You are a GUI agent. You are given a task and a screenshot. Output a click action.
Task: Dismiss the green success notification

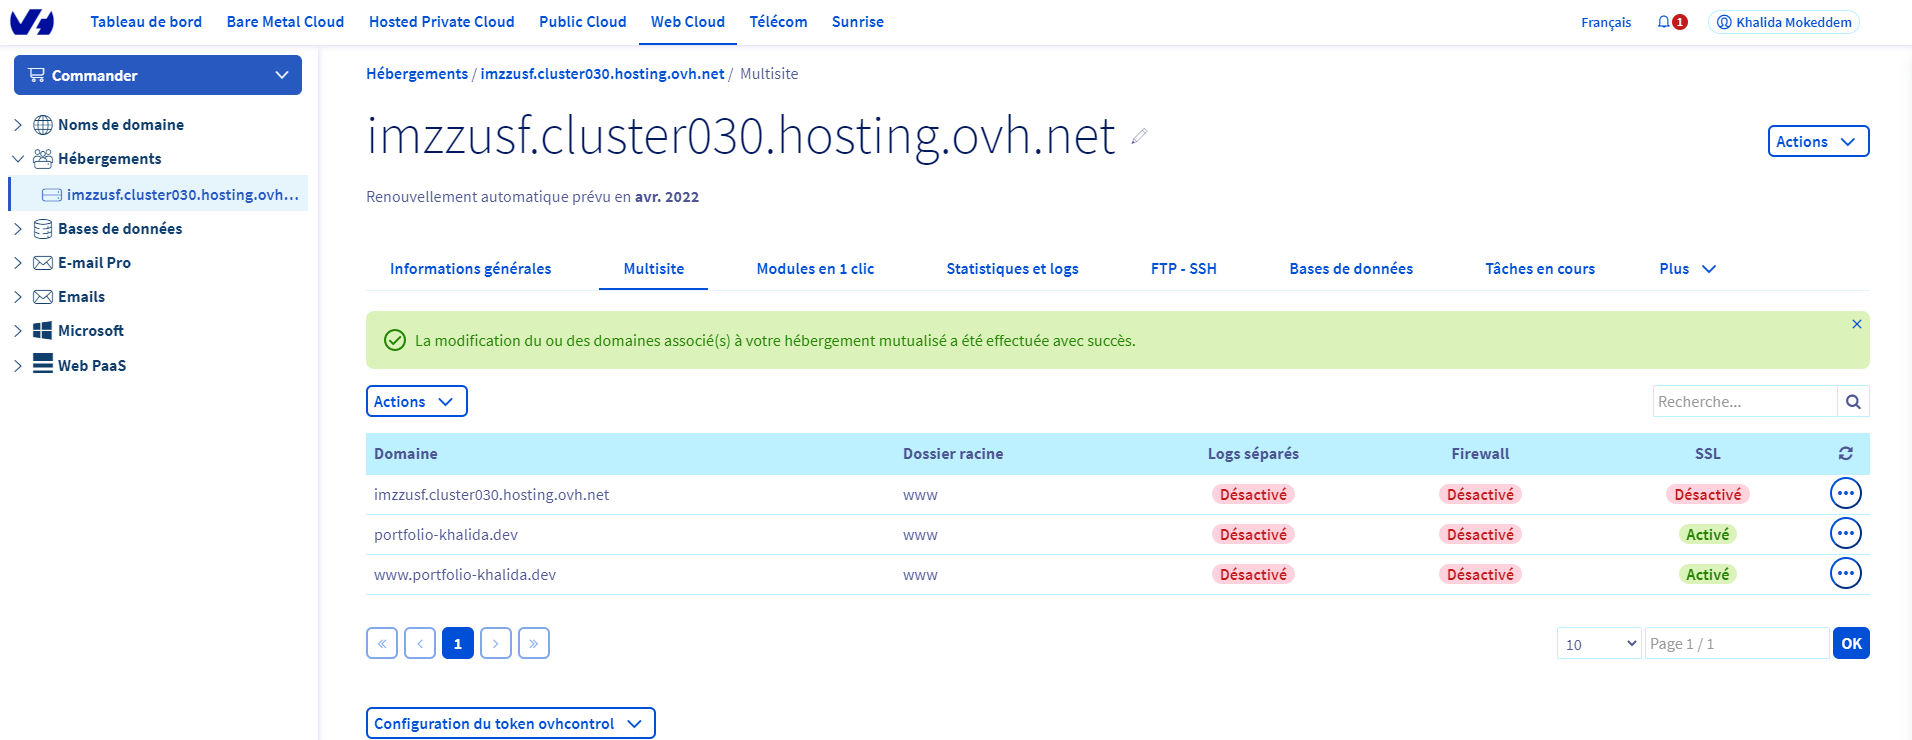1856,324
